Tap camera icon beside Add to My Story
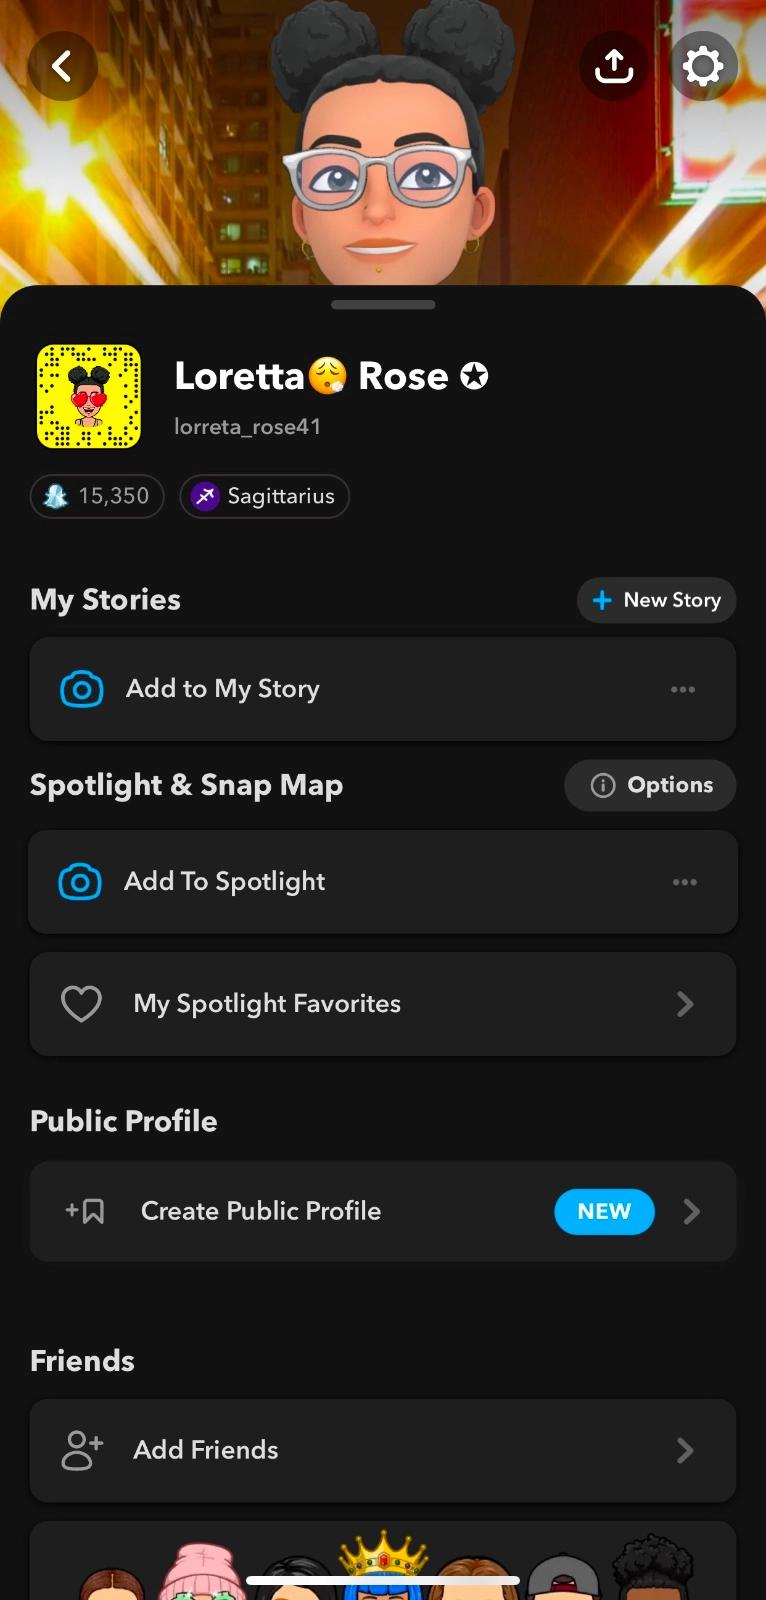The width and height of the screenshot is (766, 1600). (82, 689)
